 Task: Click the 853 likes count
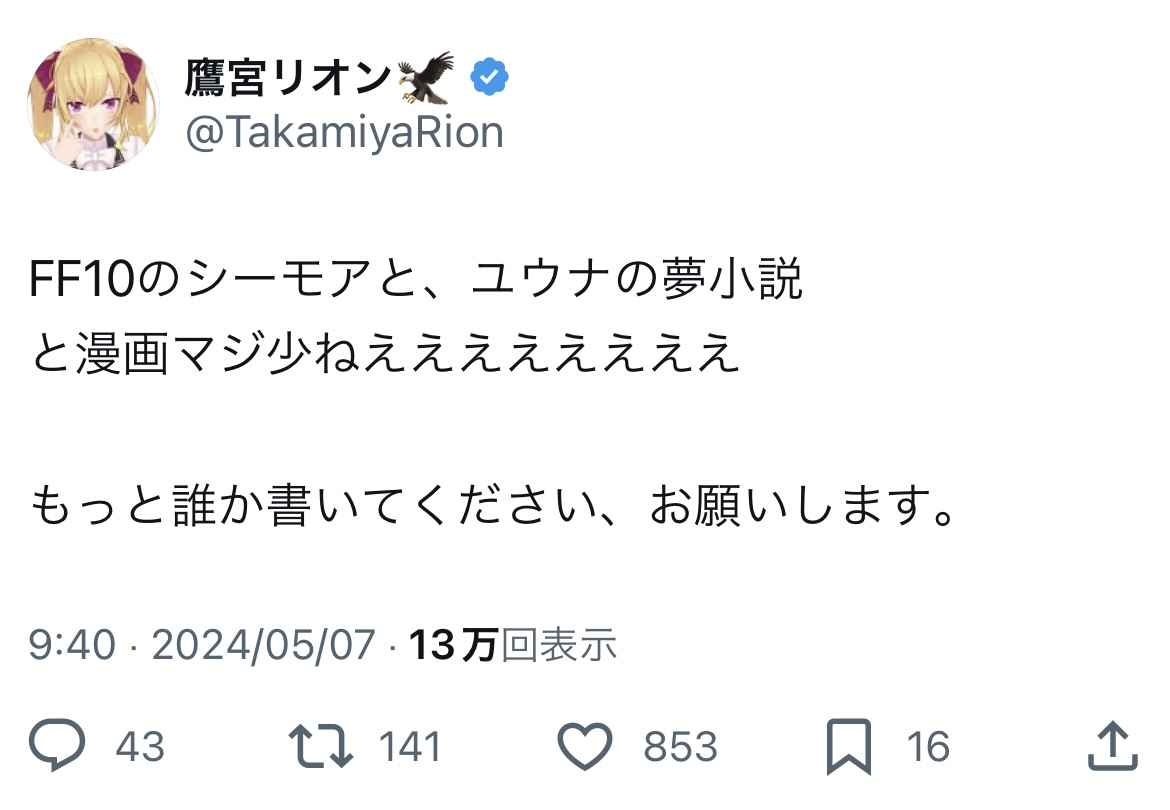point(680,747)
